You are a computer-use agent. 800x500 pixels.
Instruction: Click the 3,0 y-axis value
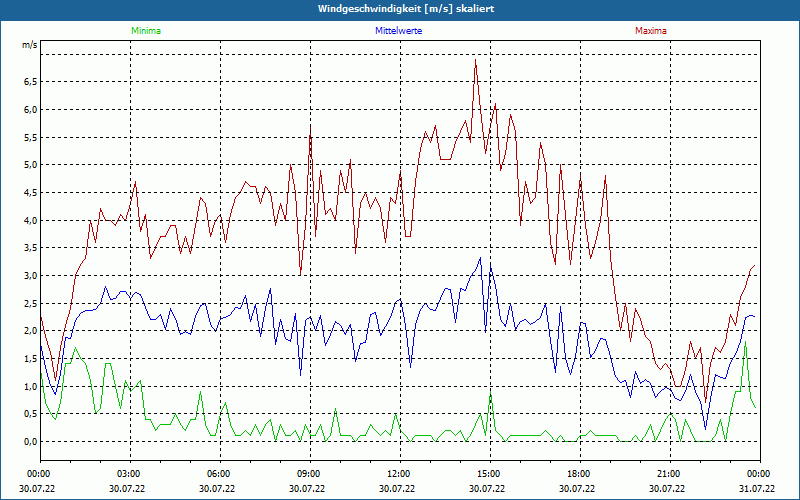tap(31, 276)
